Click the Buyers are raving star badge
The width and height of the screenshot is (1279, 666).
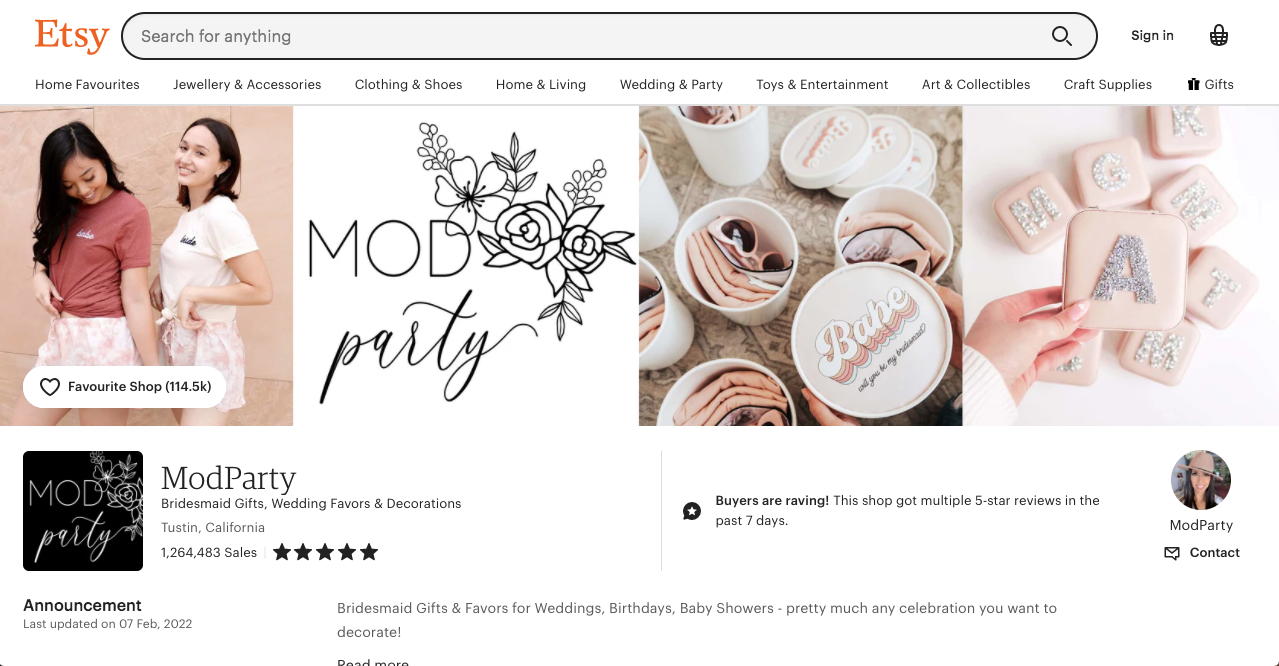point(691,511)
